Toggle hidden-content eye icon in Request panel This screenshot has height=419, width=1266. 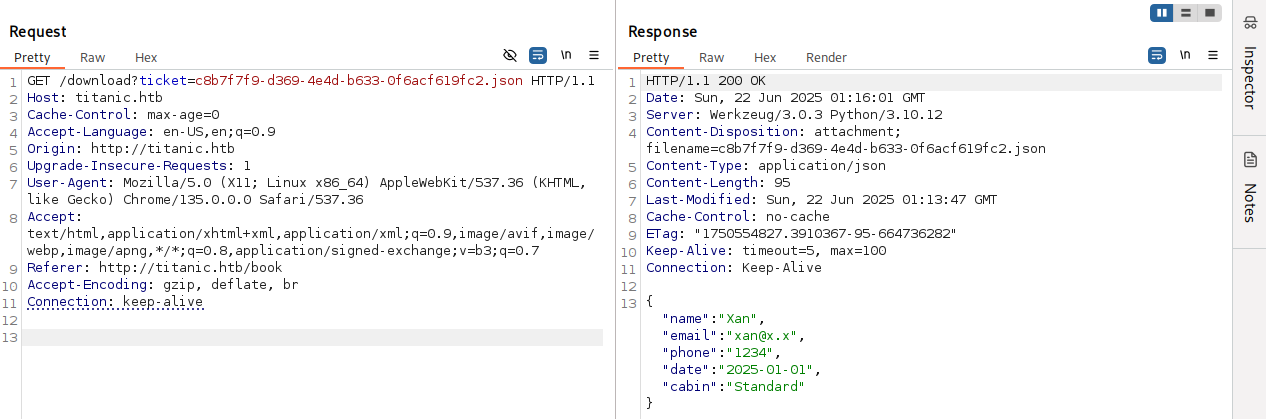click(x=510, y=55)
